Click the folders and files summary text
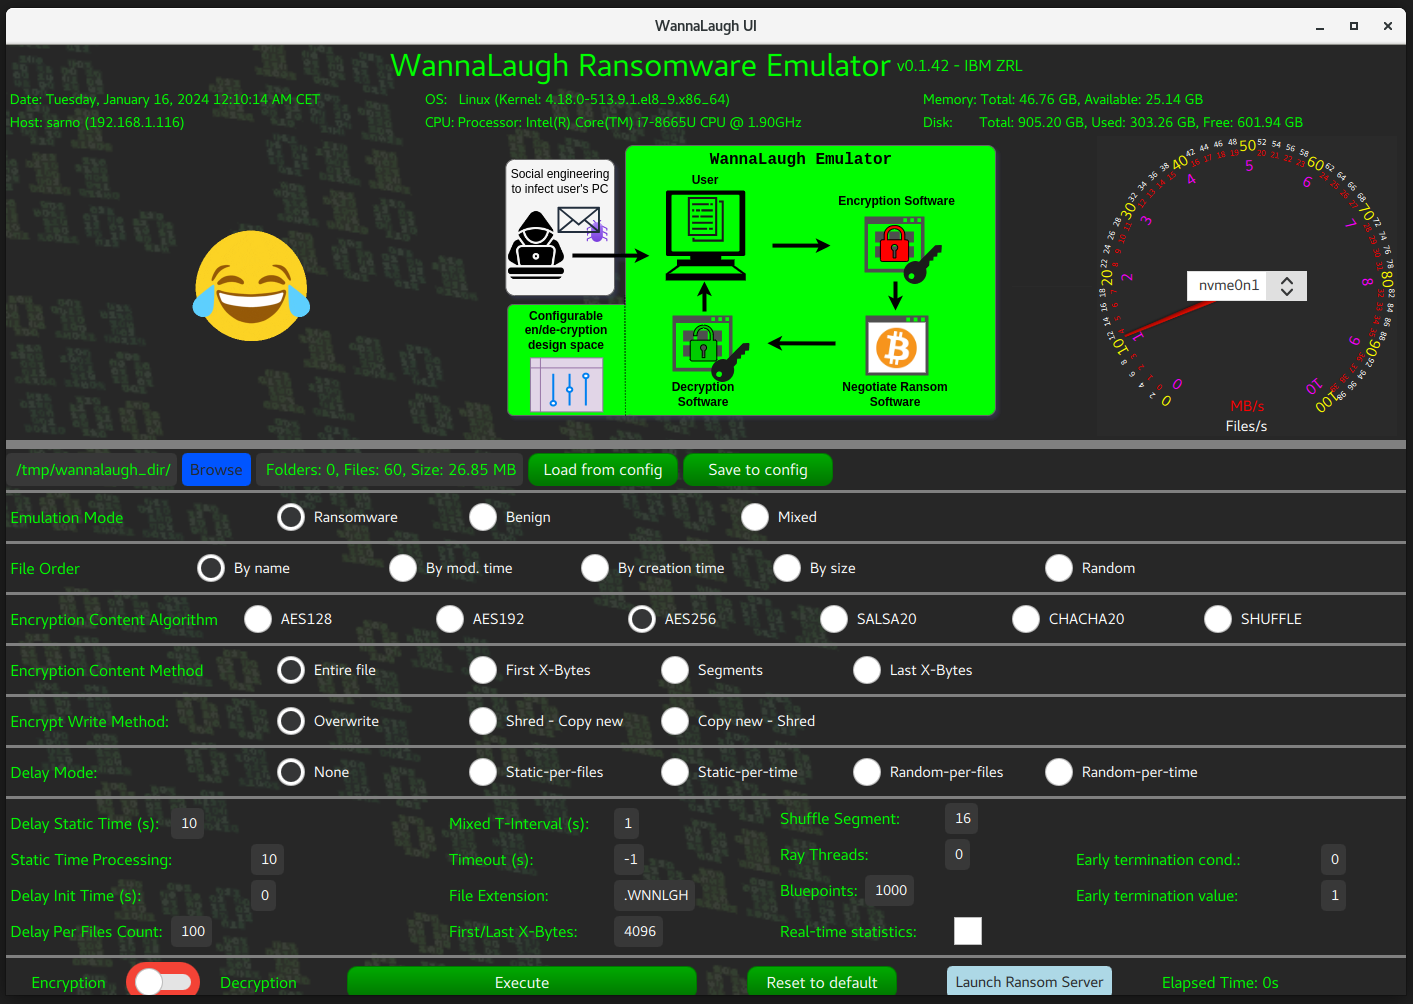Screen dimensions: 1413x1004 click(x=391, y=470)
